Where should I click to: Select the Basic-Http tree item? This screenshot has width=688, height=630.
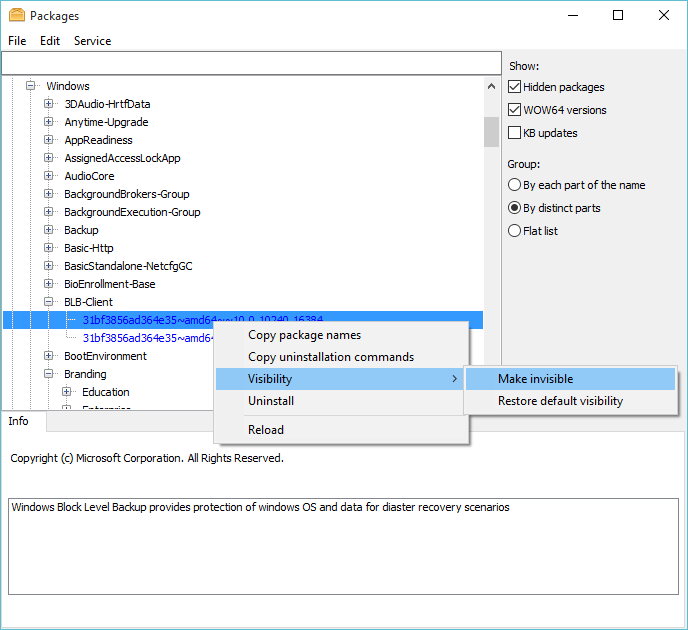(89, 248)
